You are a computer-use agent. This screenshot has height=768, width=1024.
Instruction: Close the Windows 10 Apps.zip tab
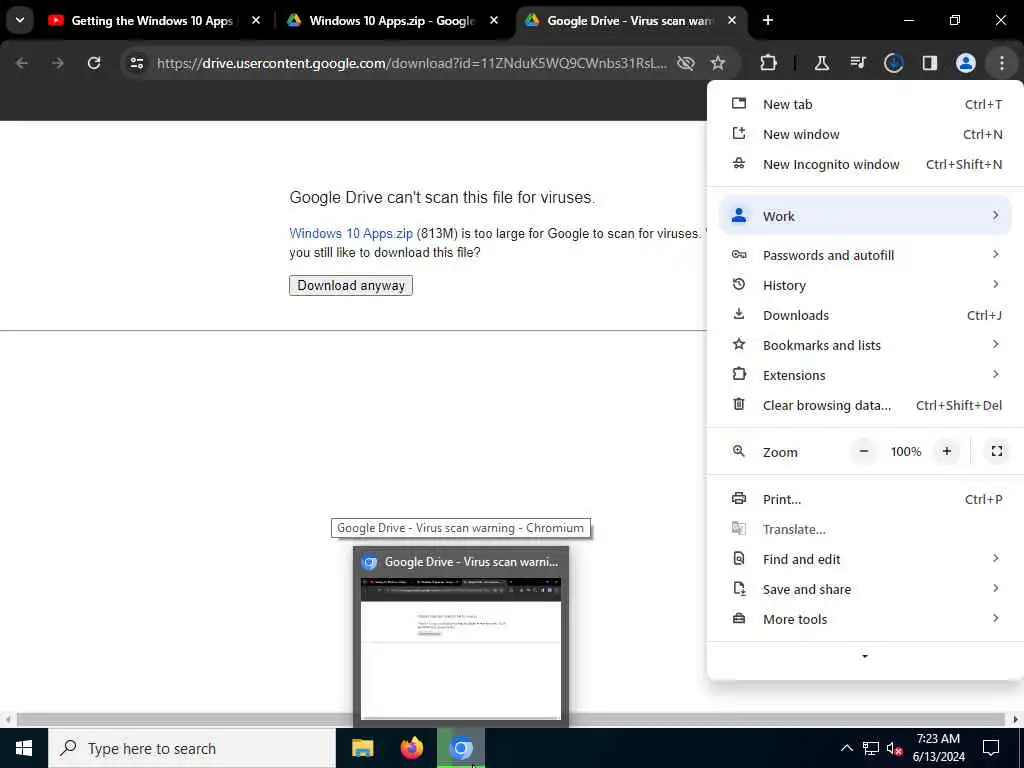coord(494,21)
